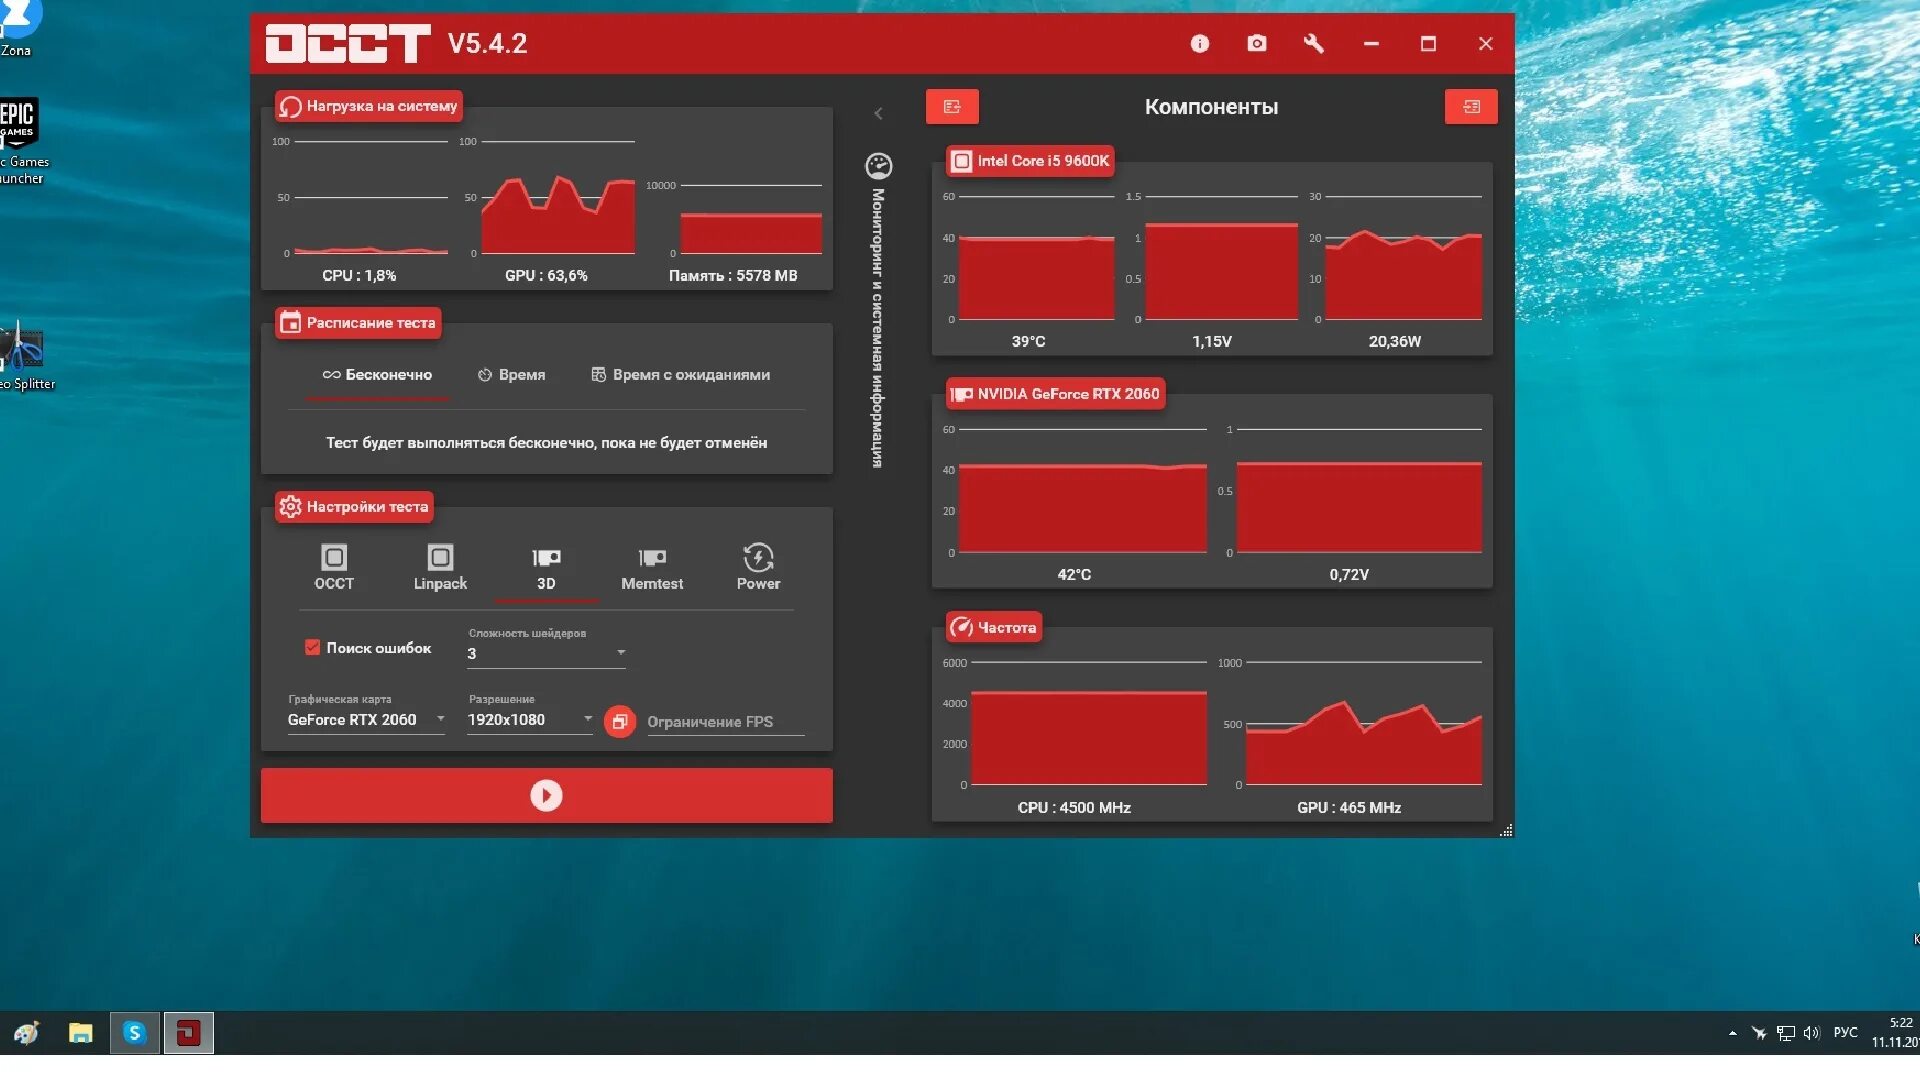Viewport: 1920px width, 1080px height.
Task: Open the Epic Games Launcher desktop icon
Action: click(18, 140)
